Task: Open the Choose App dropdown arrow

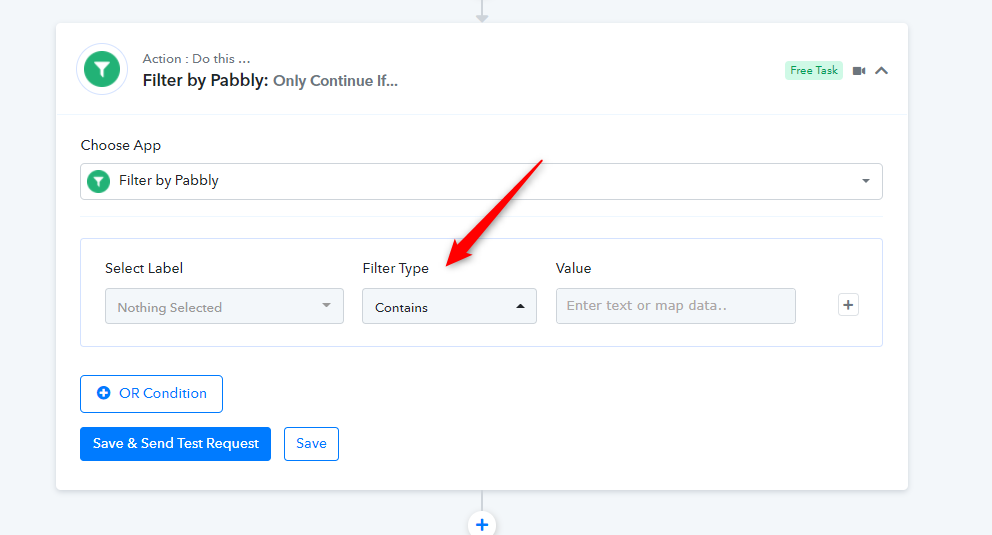Action: point(865,181)
